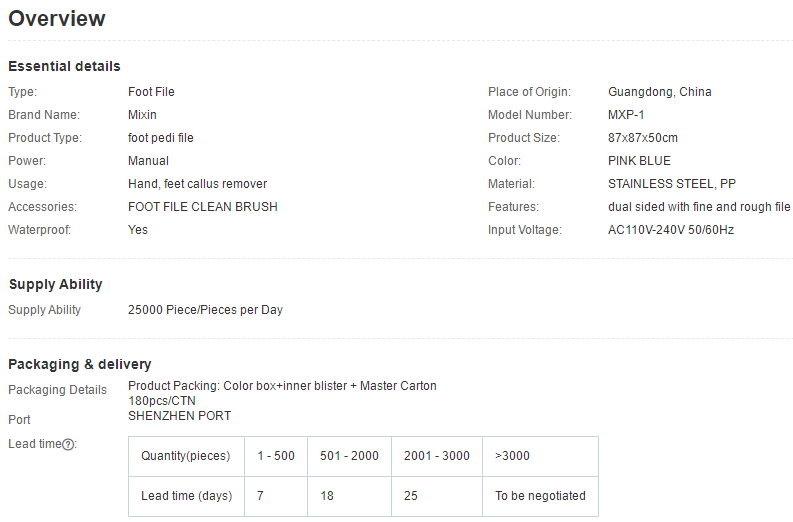Click the Packaging & delivery heading
The width and height of the screenshot is (793, 522).
click(80, 364)
